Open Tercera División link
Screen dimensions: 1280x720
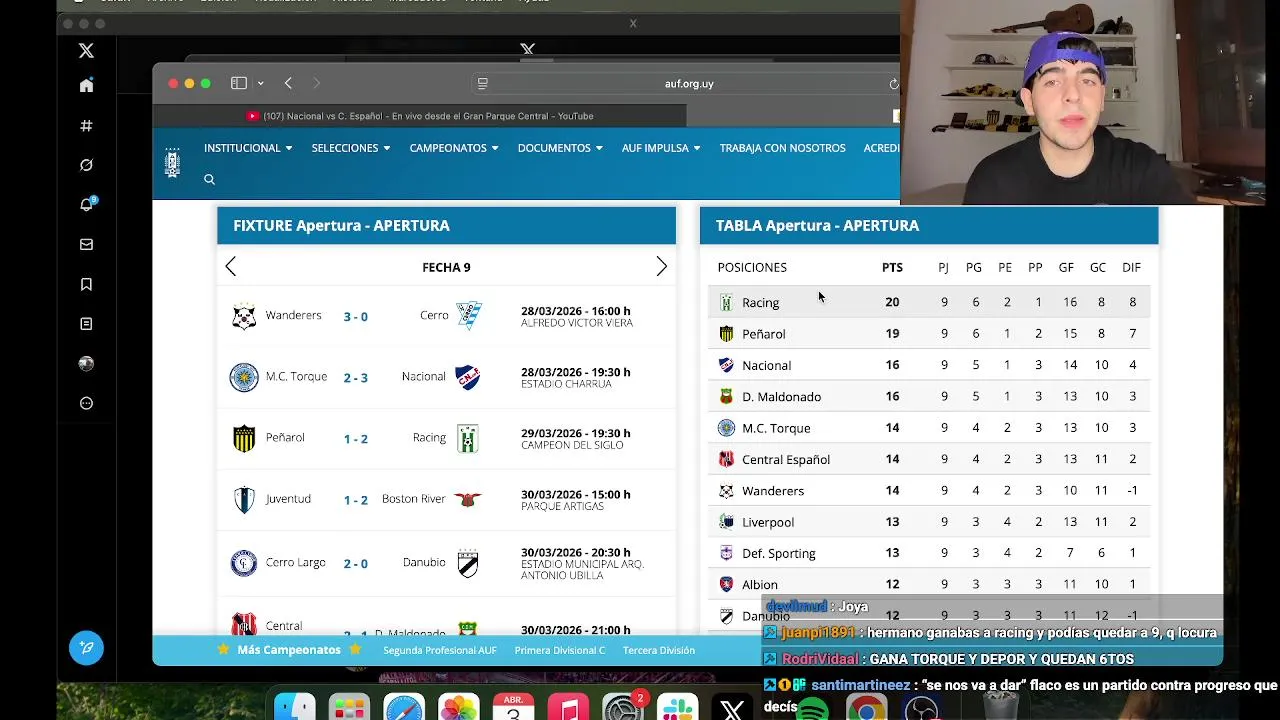click(658, 650)
